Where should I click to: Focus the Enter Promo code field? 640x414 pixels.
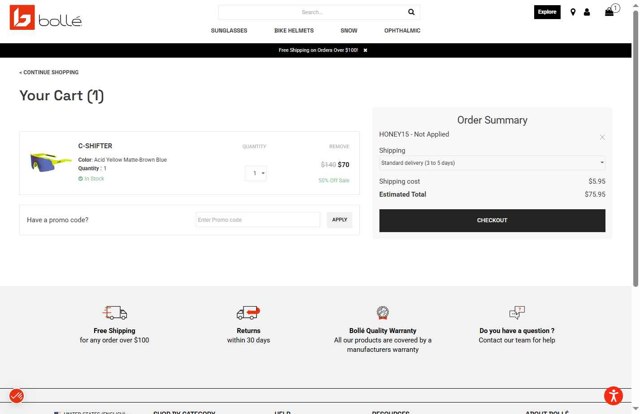coord(258,220)
